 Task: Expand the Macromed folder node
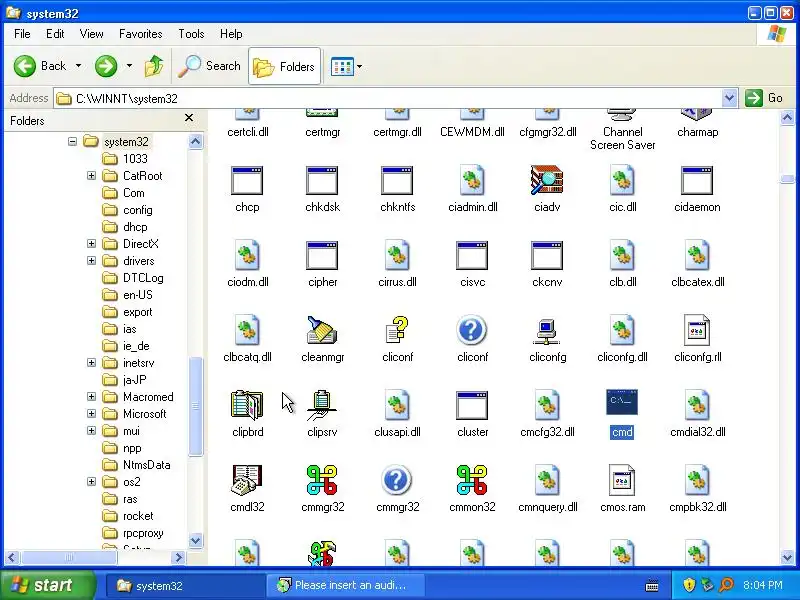91,396
